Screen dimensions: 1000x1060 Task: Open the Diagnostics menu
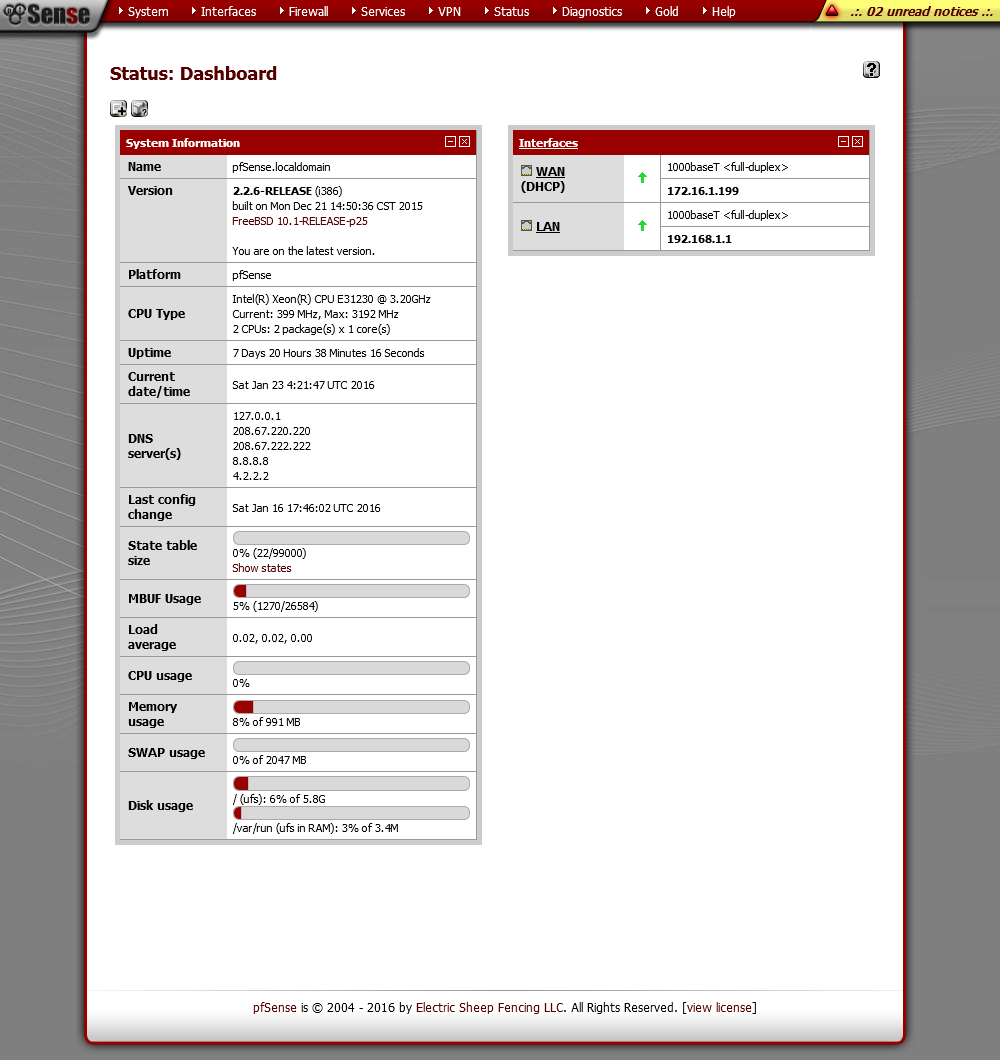587,11
